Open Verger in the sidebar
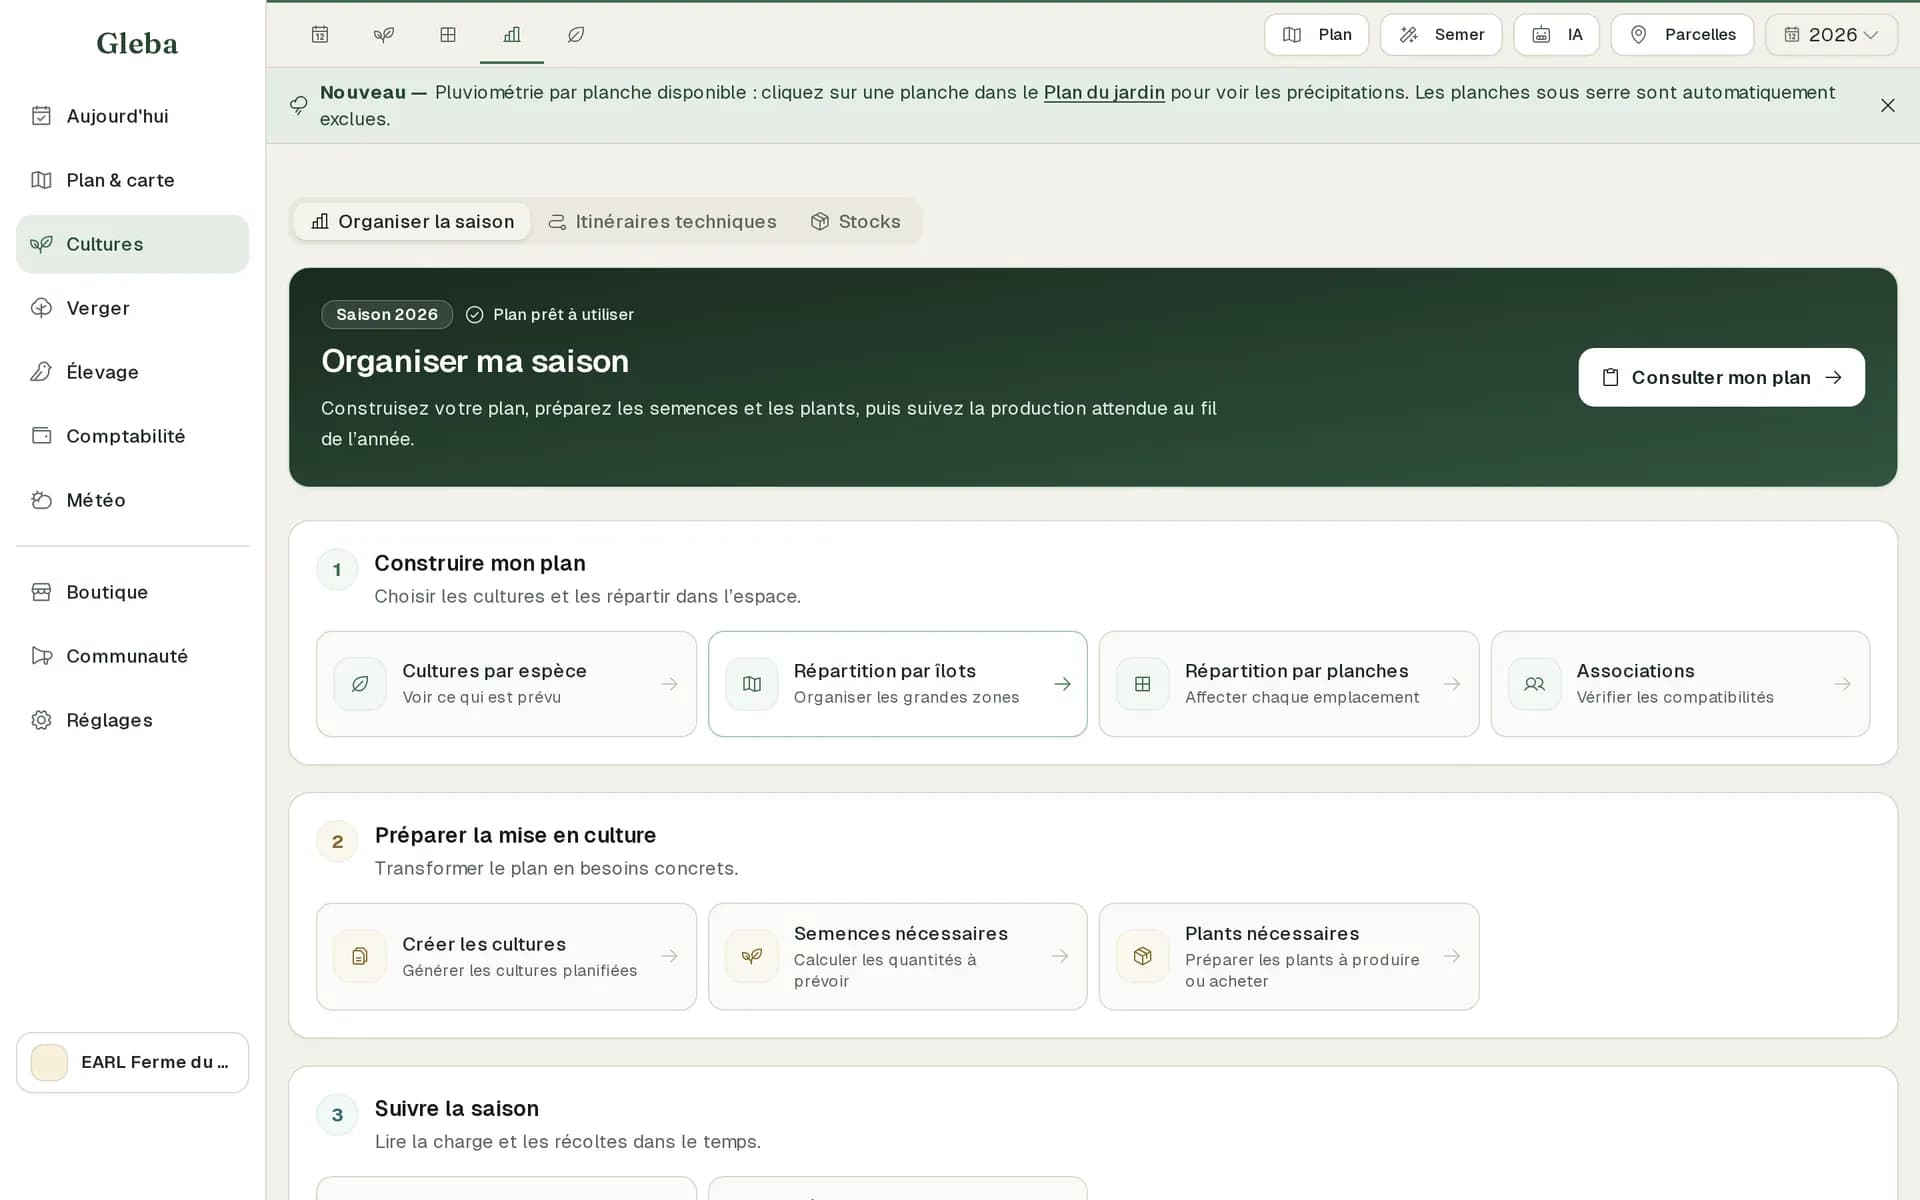Viewport: 1920px width, 1200px height. [x=132, y=308]
